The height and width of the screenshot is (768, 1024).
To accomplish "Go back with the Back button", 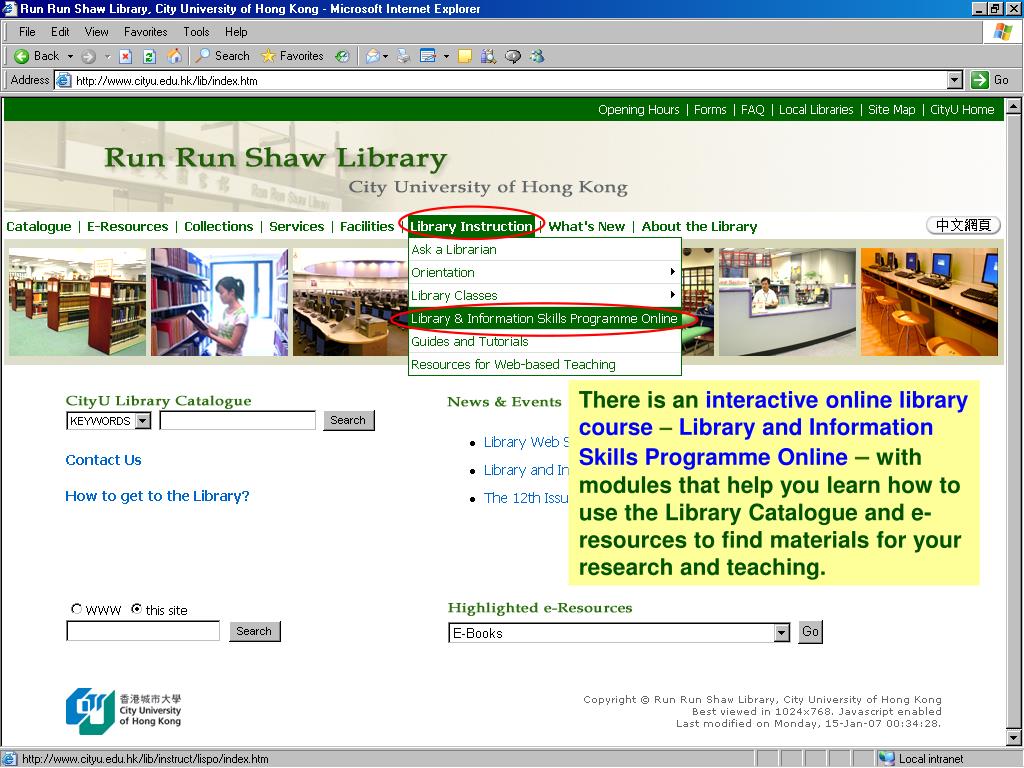I will 37,56.
